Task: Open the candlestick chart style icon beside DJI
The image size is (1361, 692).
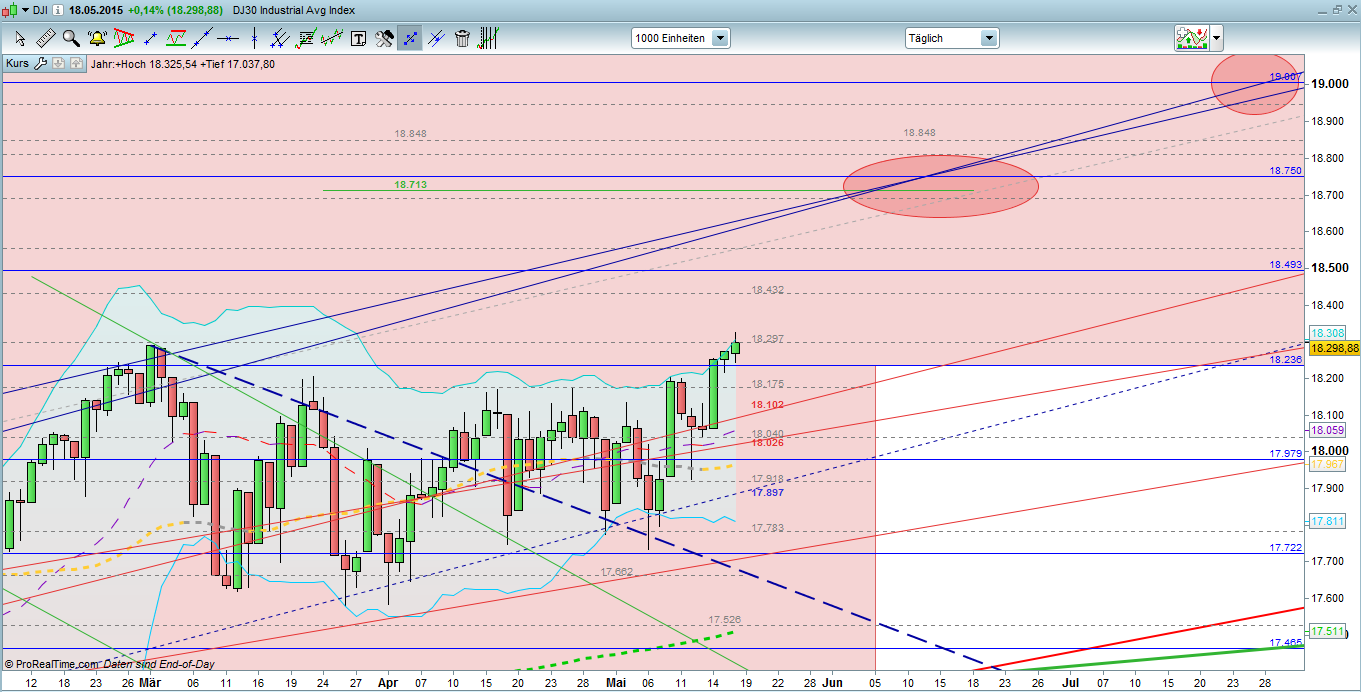Action: click(9, 10)
